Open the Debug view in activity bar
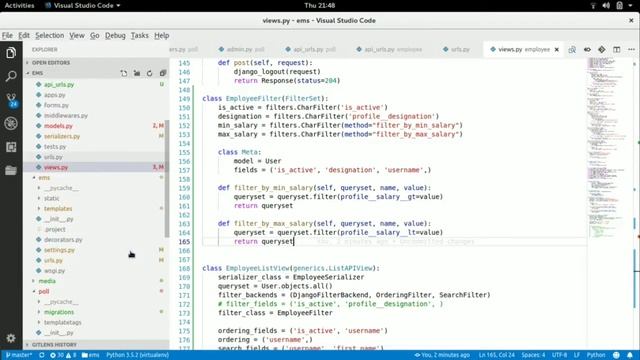Viewport: 640px width, 360px height. pyautogui.click(x=11, y=123)
